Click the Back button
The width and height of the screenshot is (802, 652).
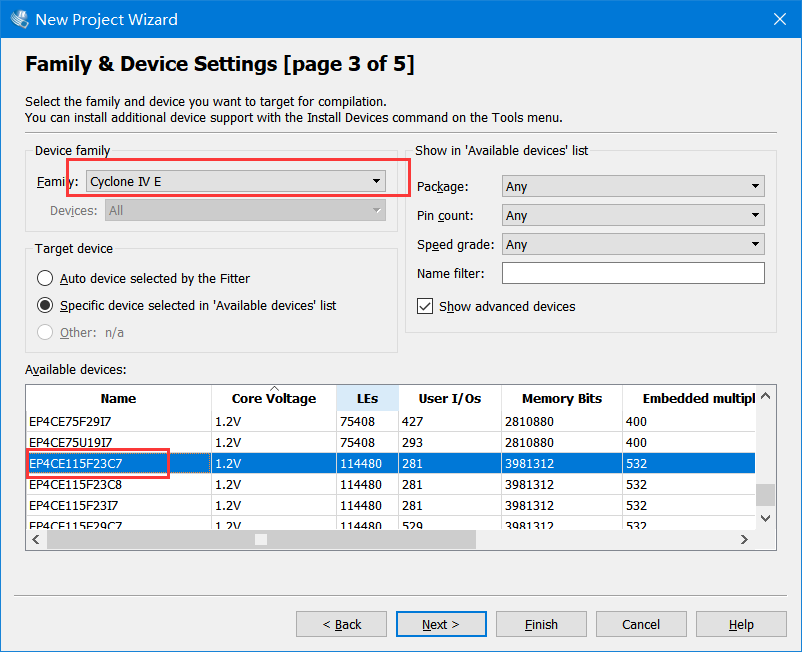341,623
